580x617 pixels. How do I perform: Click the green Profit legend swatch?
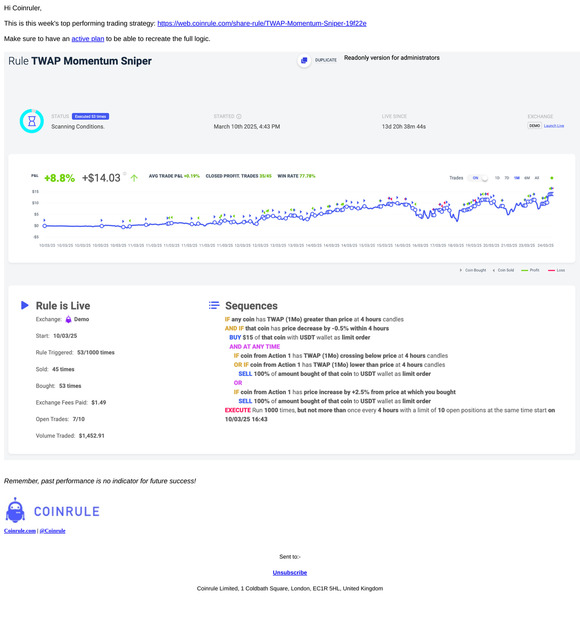525,270
